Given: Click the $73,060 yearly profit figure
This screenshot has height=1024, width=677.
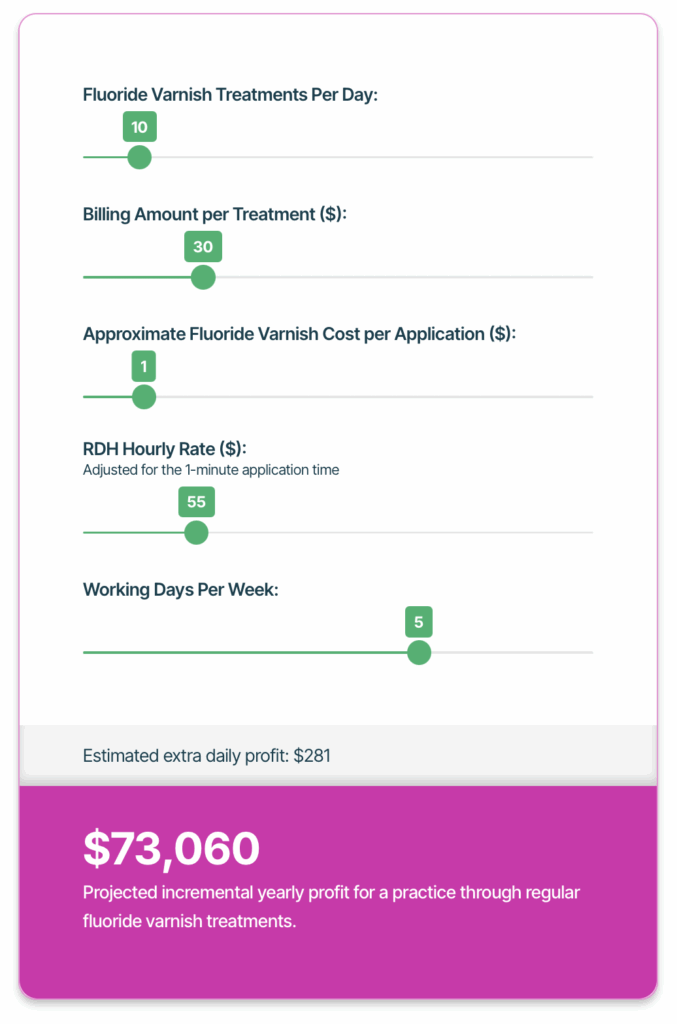Looking at the screenshot, I should (171, 848).
